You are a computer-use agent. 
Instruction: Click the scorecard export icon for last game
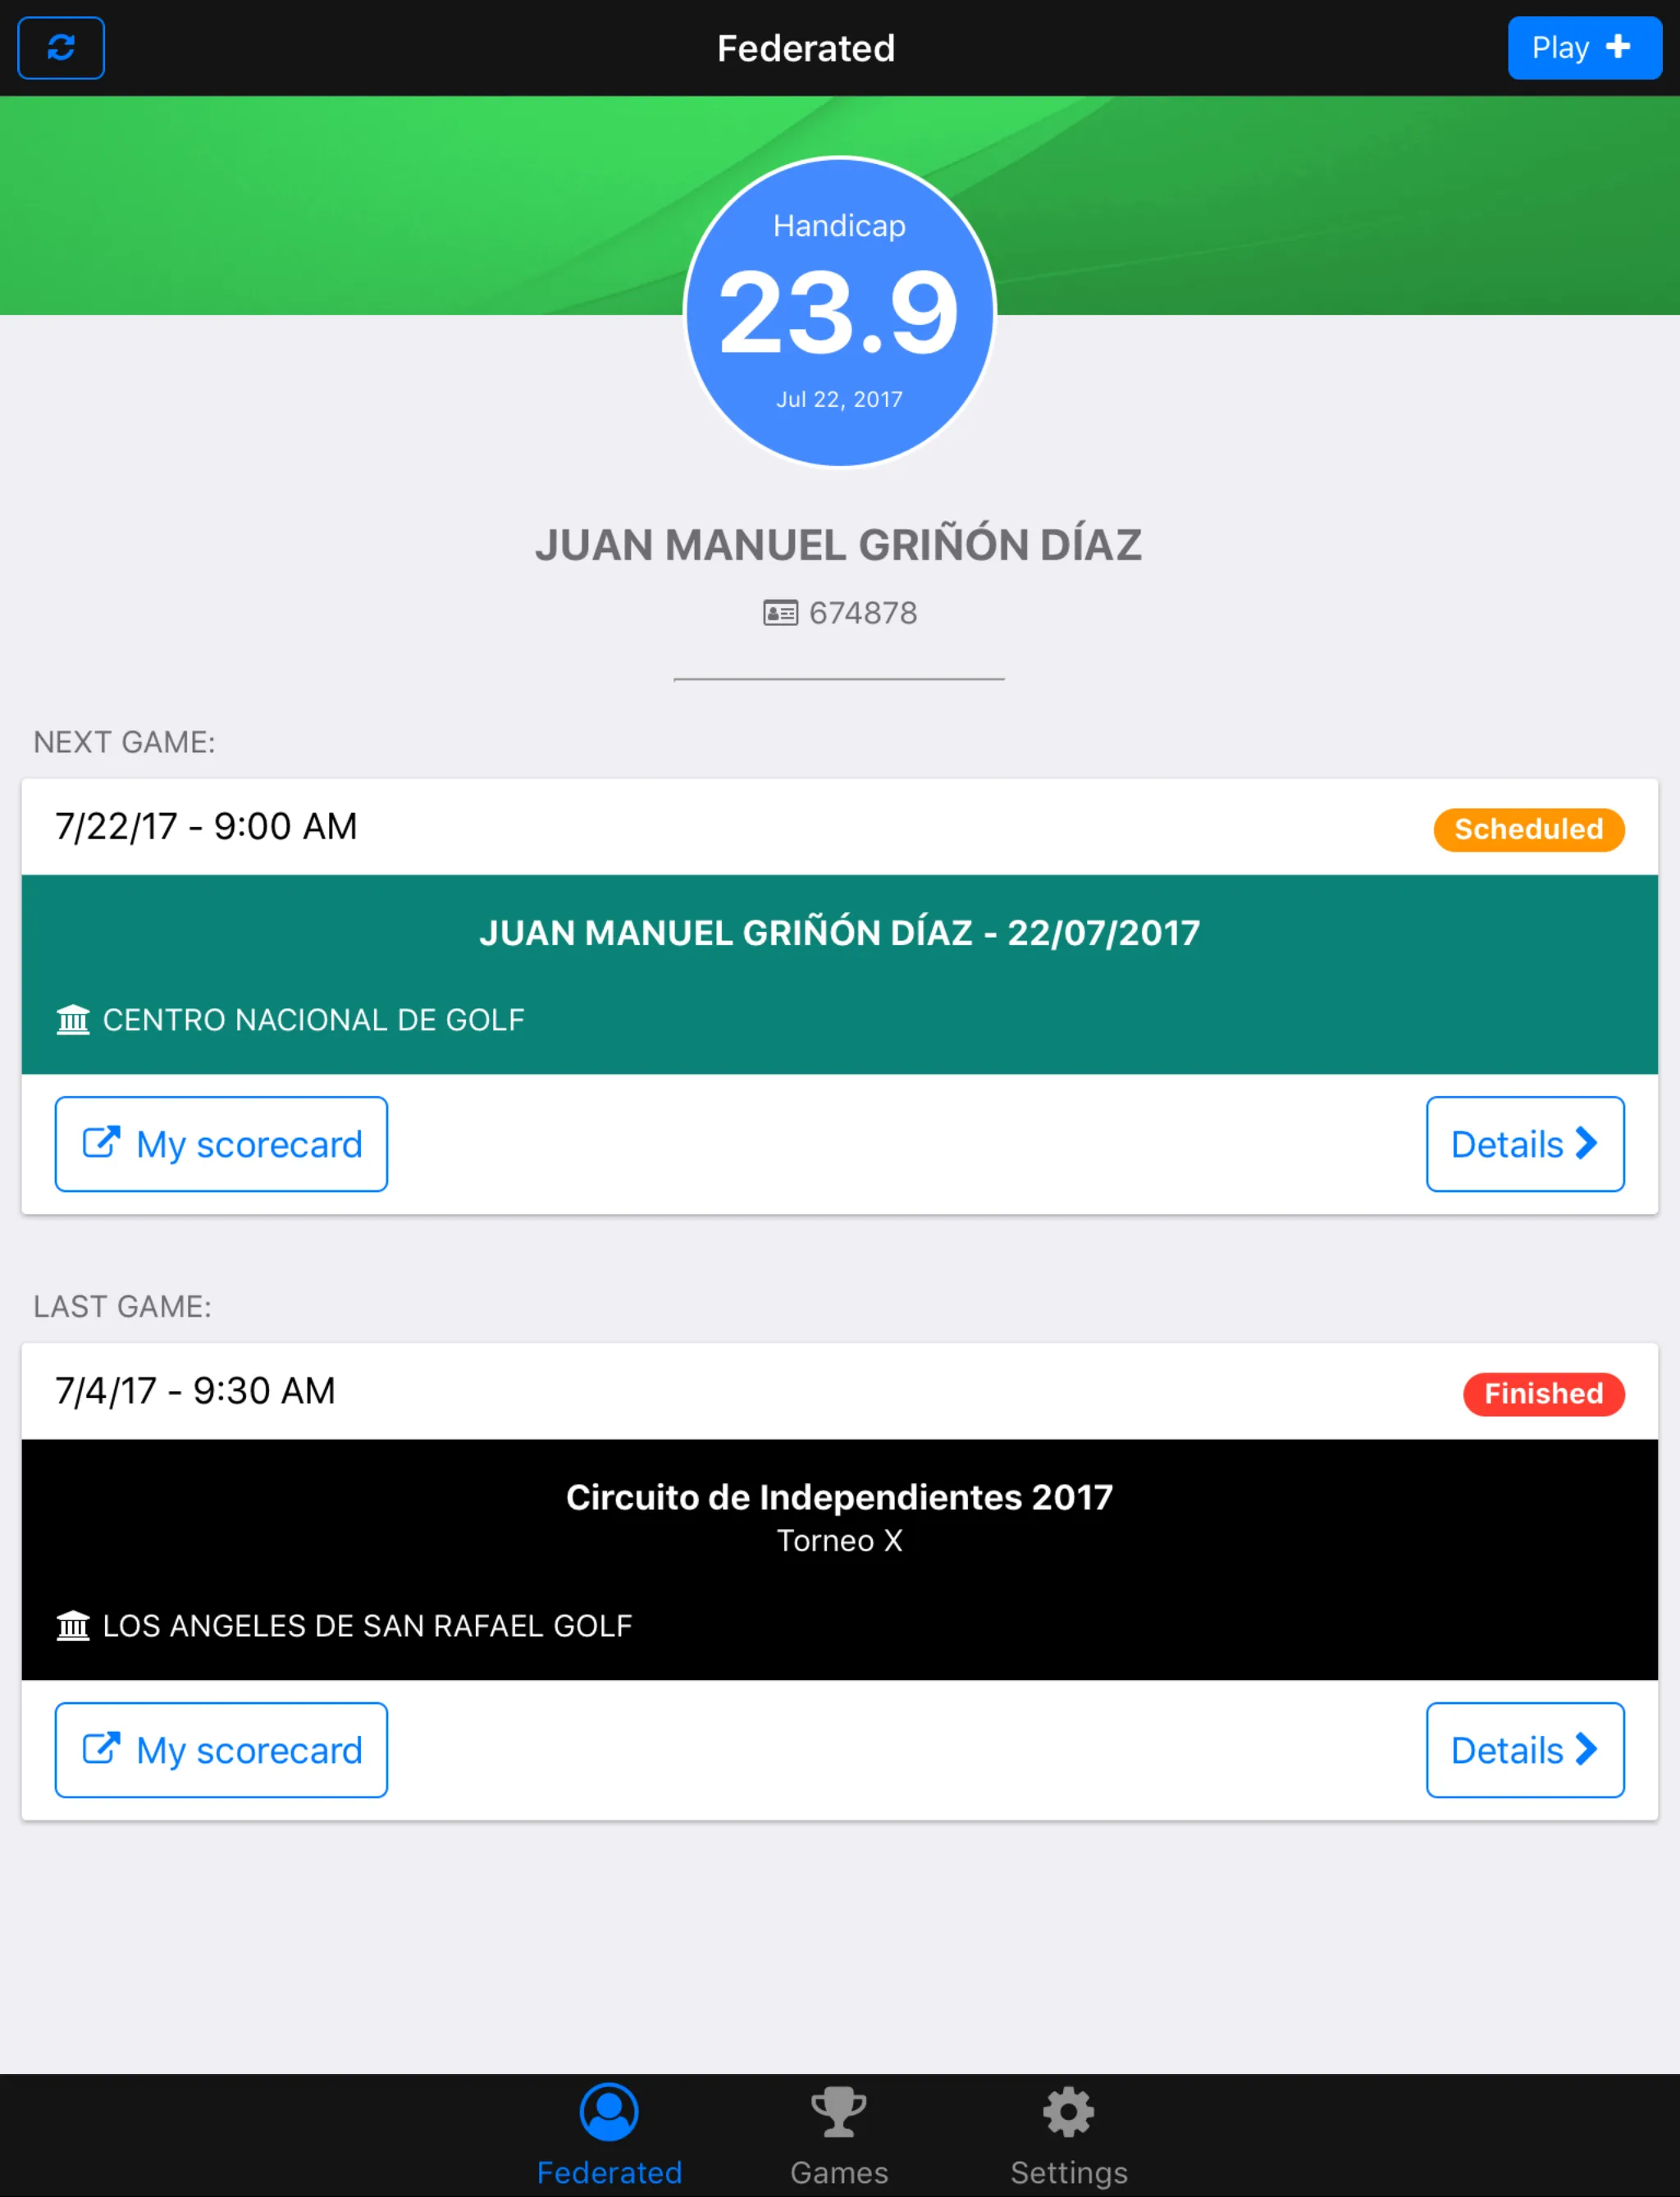[x=101, y=1749]
